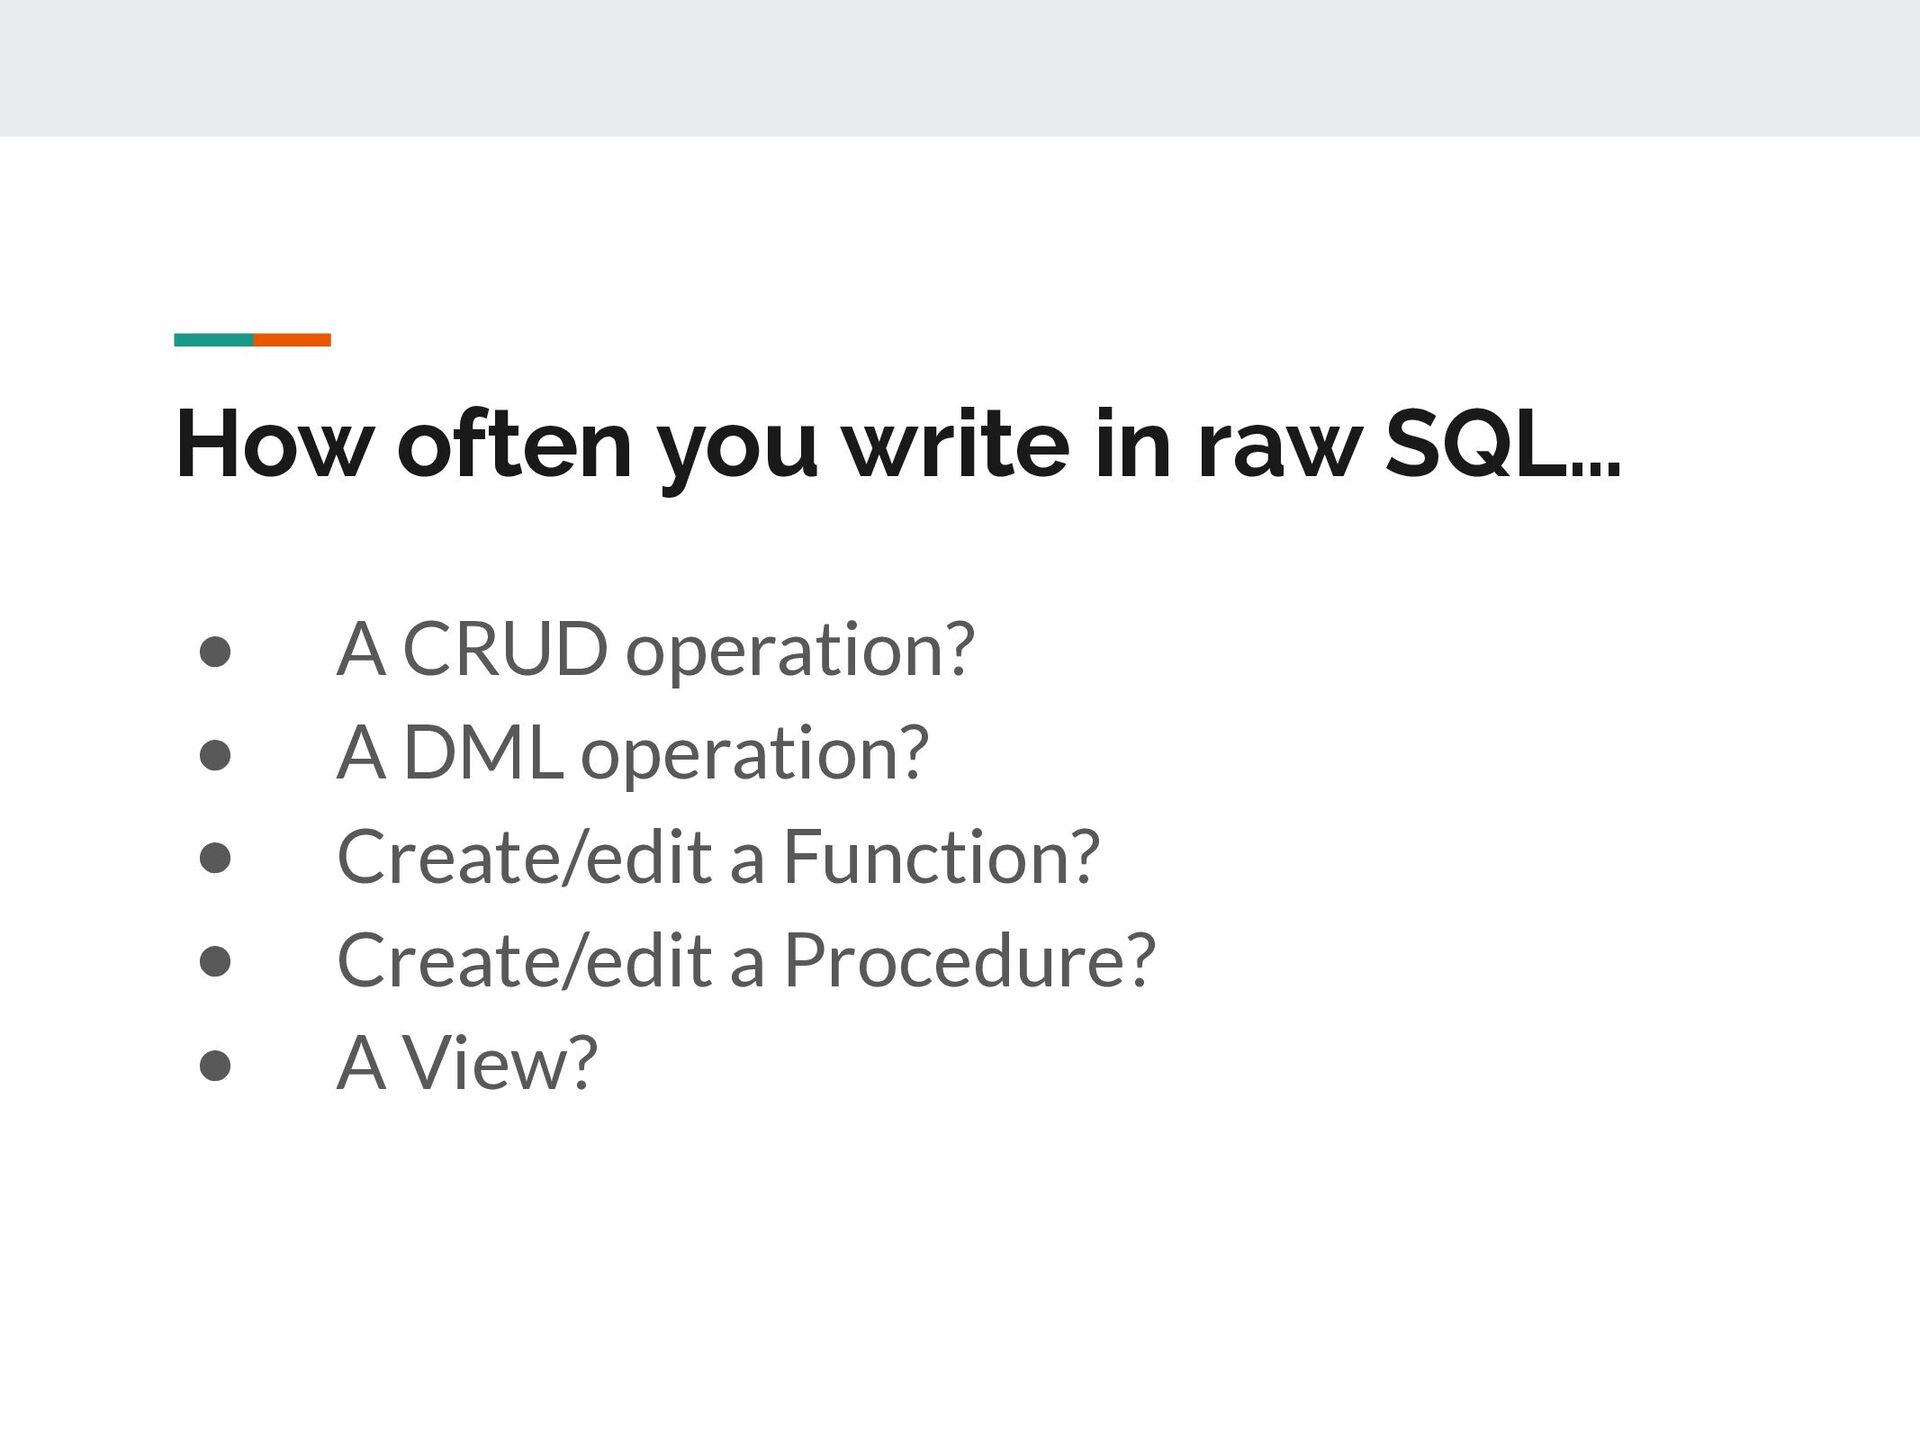The width and height of the screenshot is (1920, 1440).
Task: Select the word 'DML' in second bullet
Action: pos(483,752)
